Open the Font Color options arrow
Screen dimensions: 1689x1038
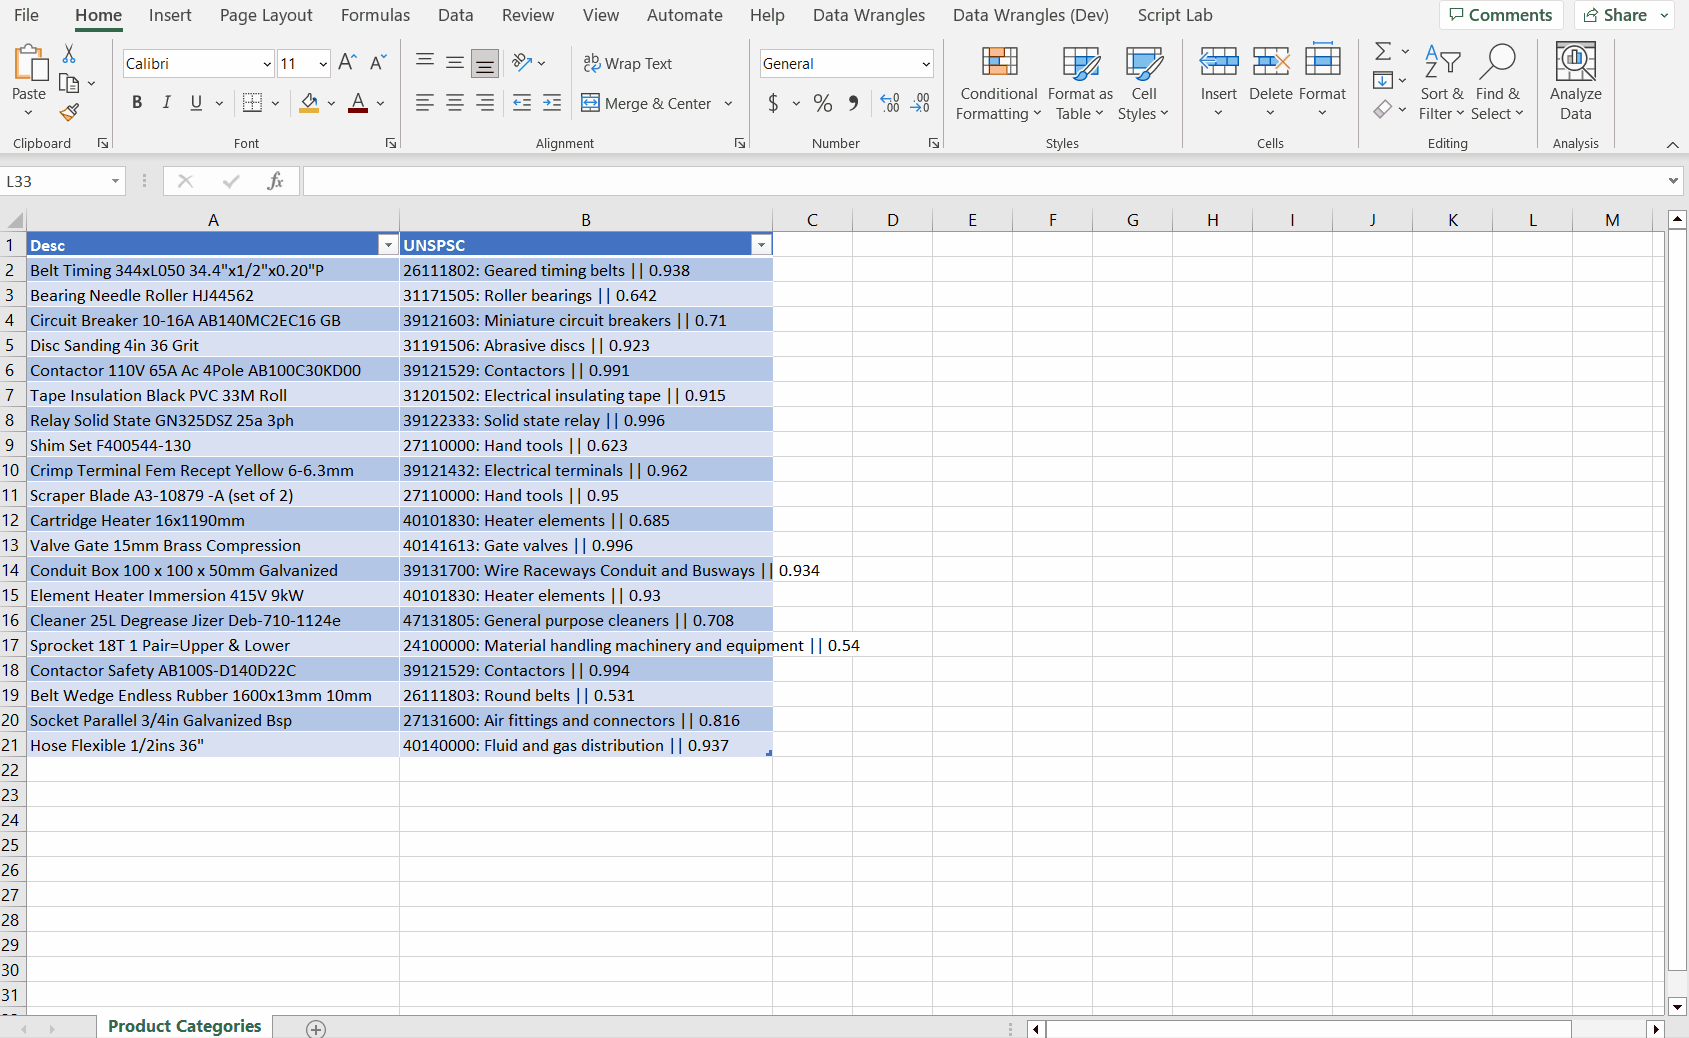pos(380,103)
